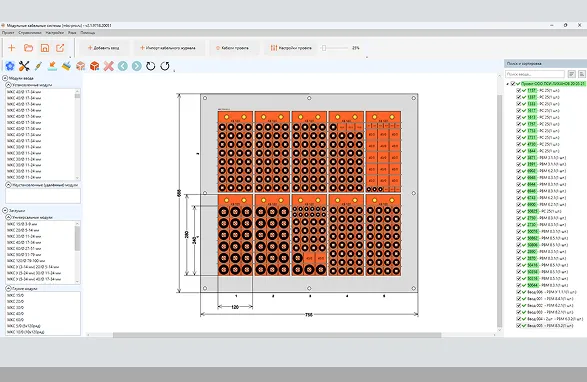Click the top-left frame corner handle
The height and width of the screenshot is (382, 587).
coord(205,98)
